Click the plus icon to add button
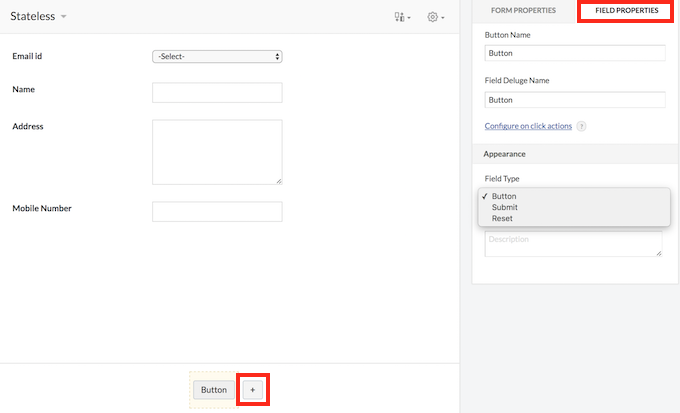The width and height of the screenshot is (680, 413). (252, 390)
